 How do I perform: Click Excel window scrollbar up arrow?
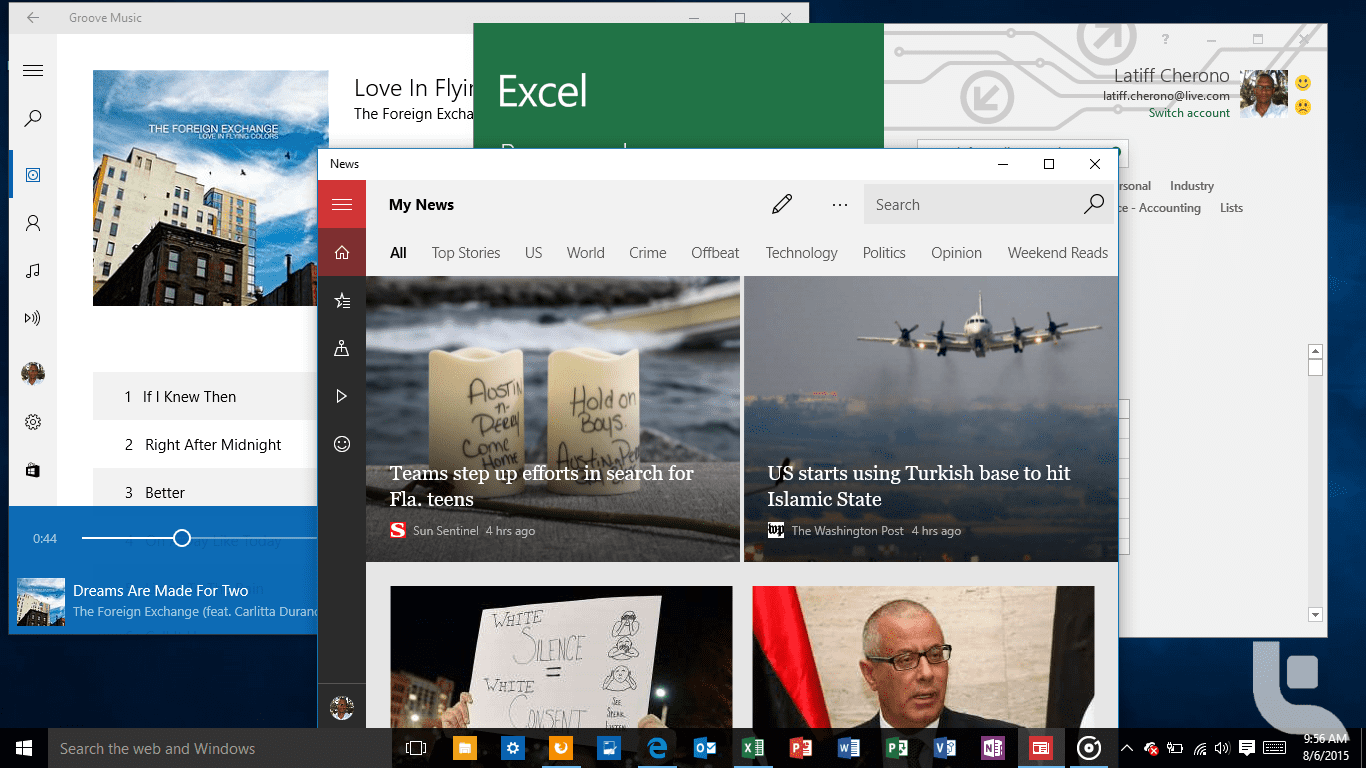click(x=1315, y=352)
